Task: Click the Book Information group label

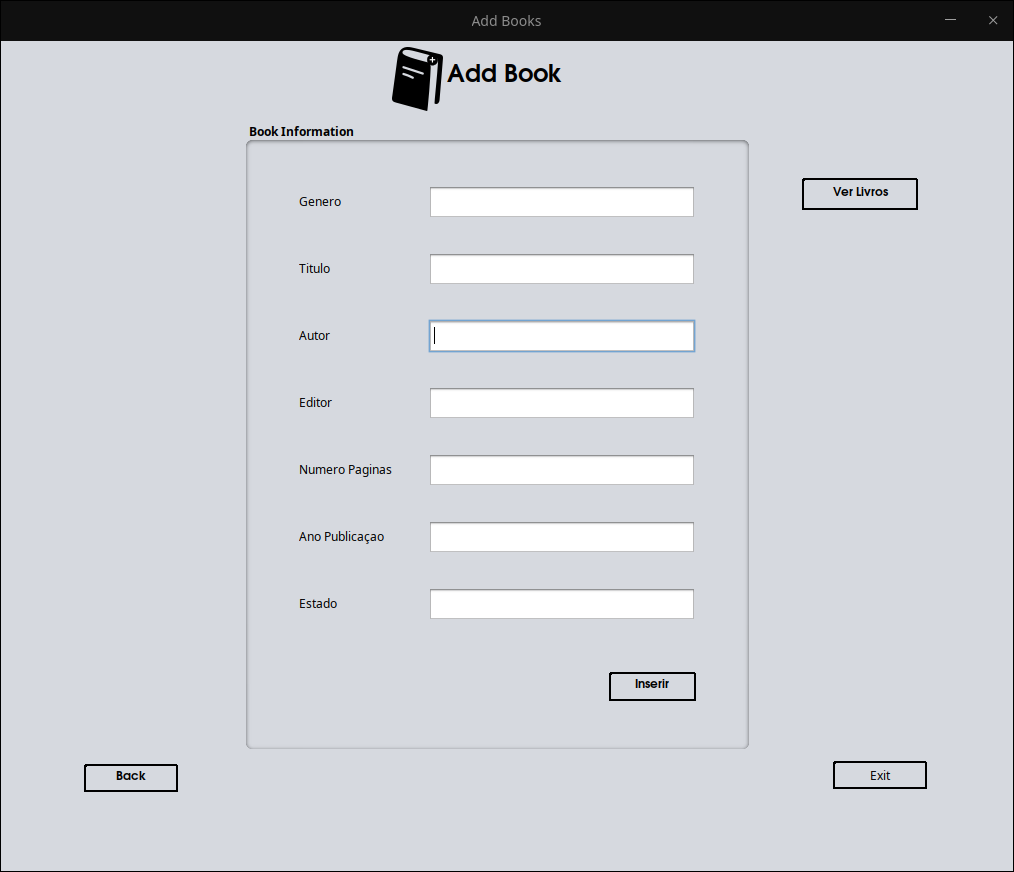Action: pyautogui.click(x=301, y=132)
